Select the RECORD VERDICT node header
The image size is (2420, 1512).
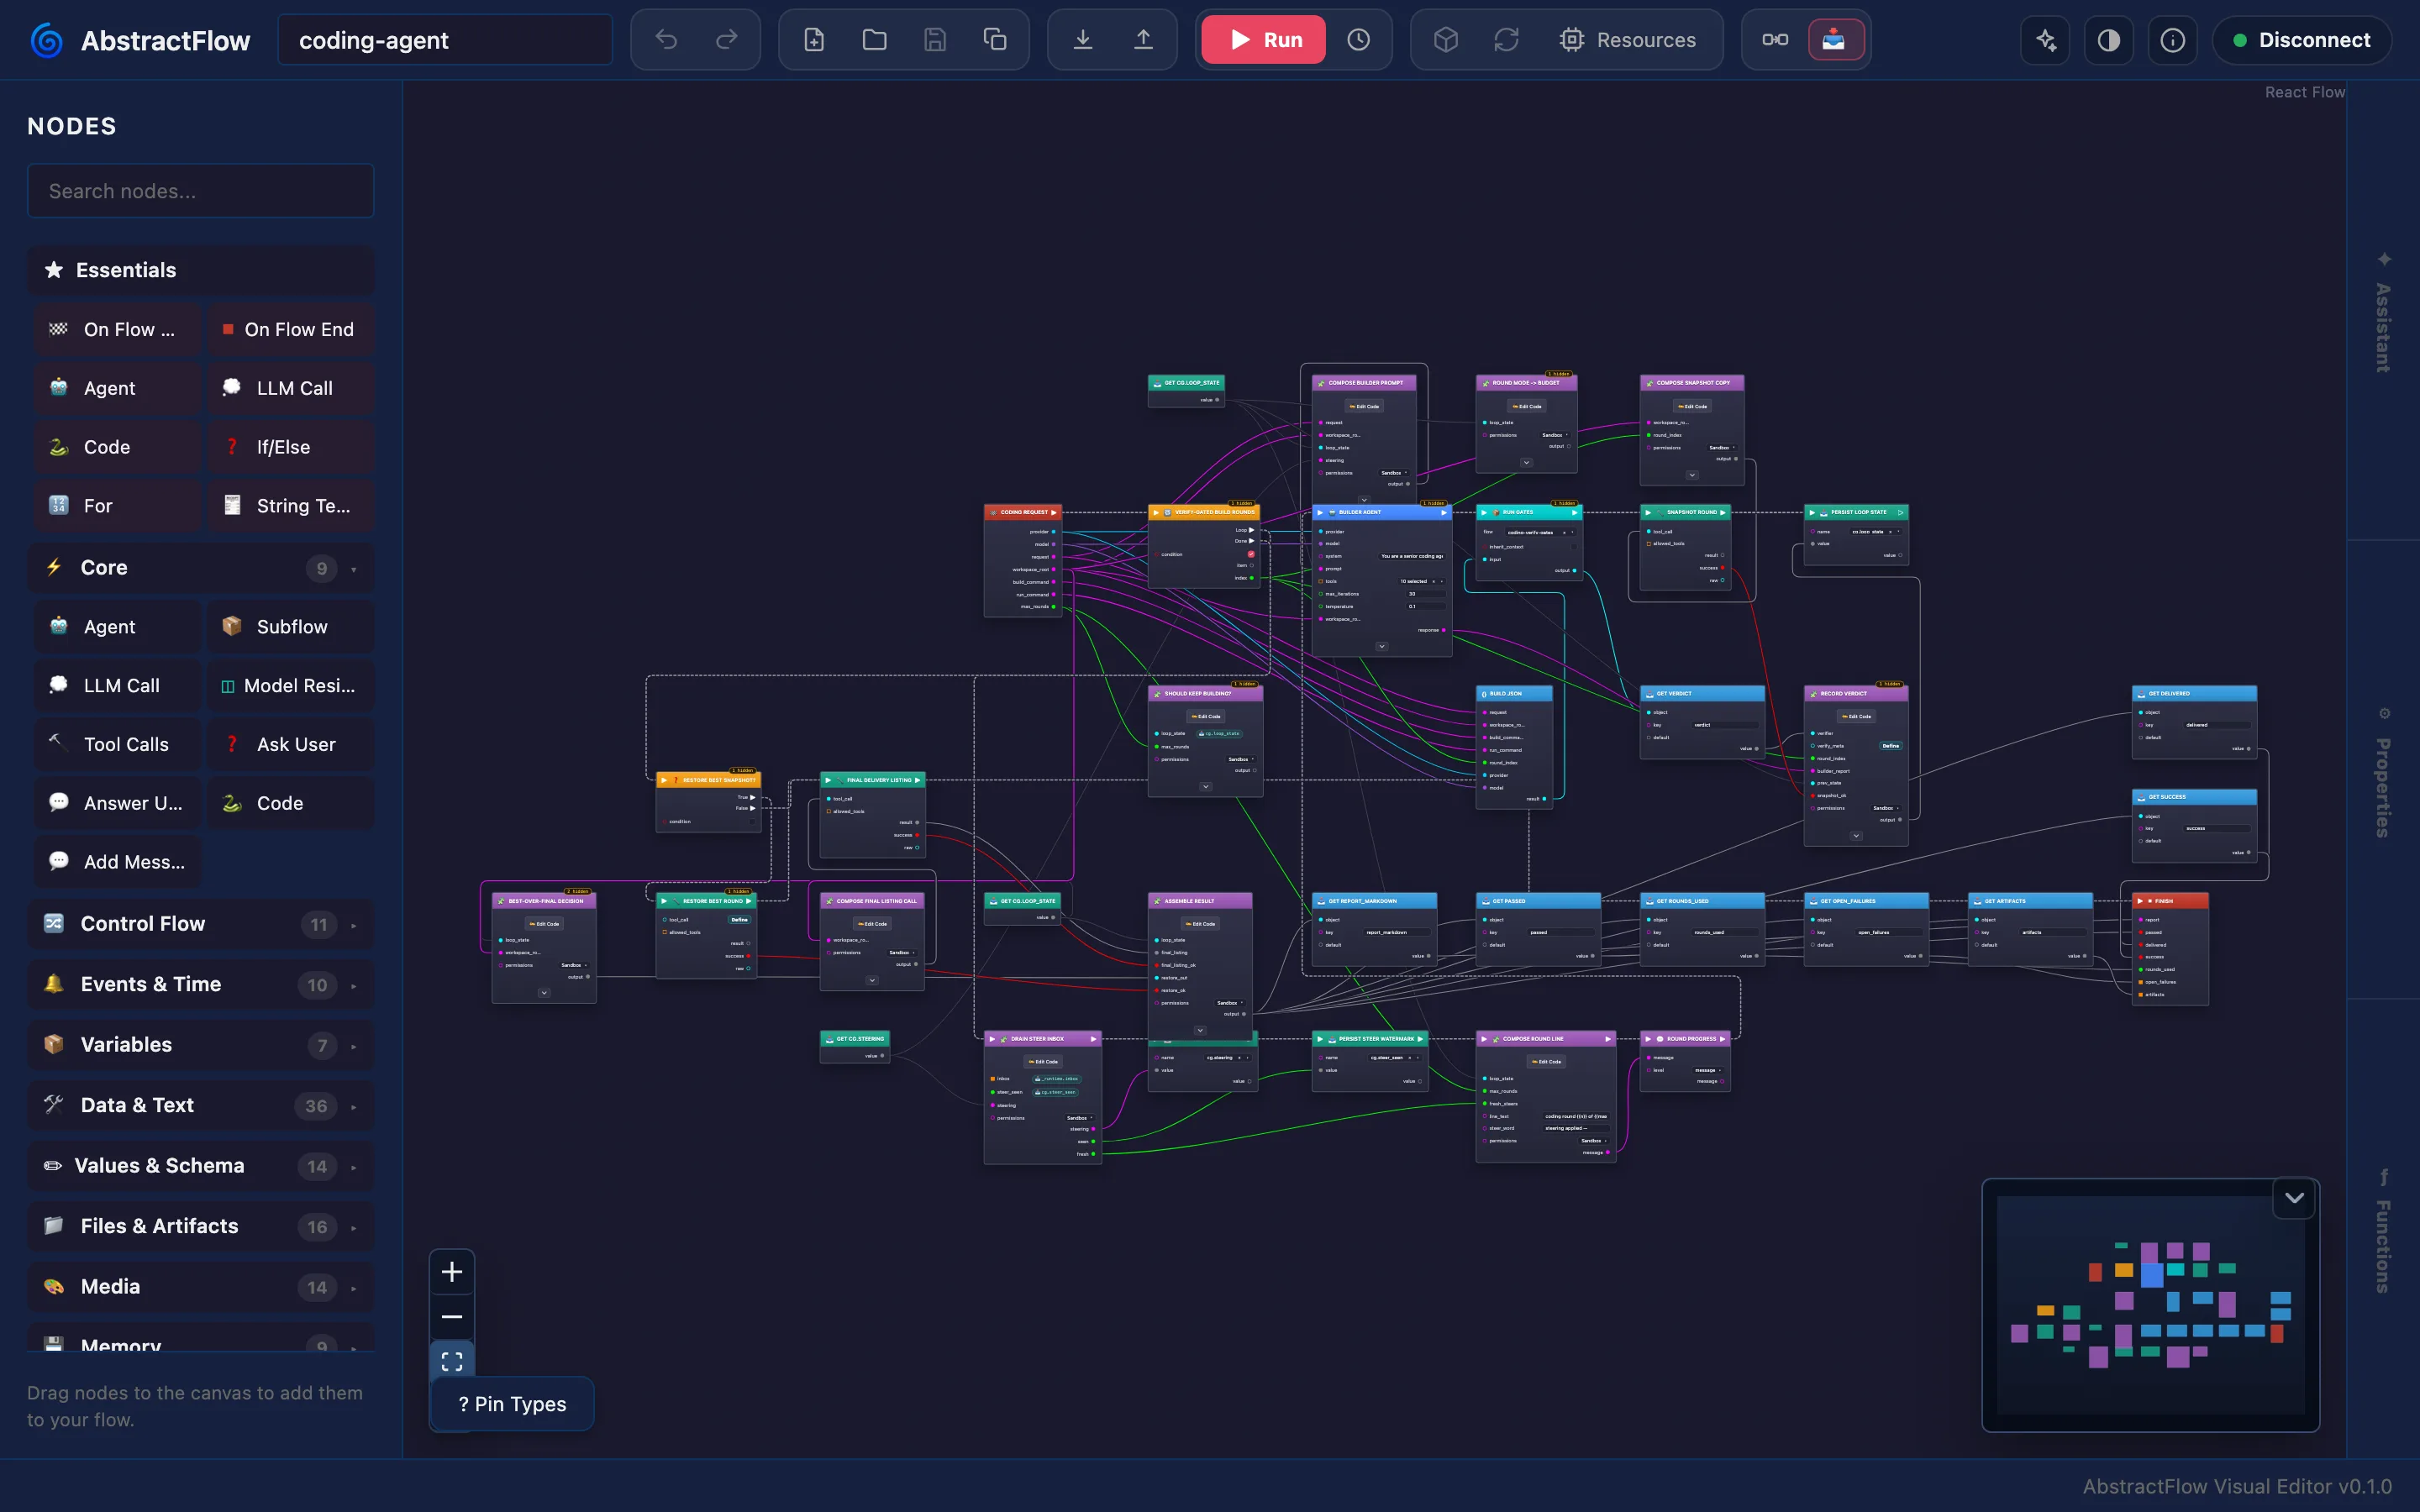pyautogui.click(x=1855, y=693)
